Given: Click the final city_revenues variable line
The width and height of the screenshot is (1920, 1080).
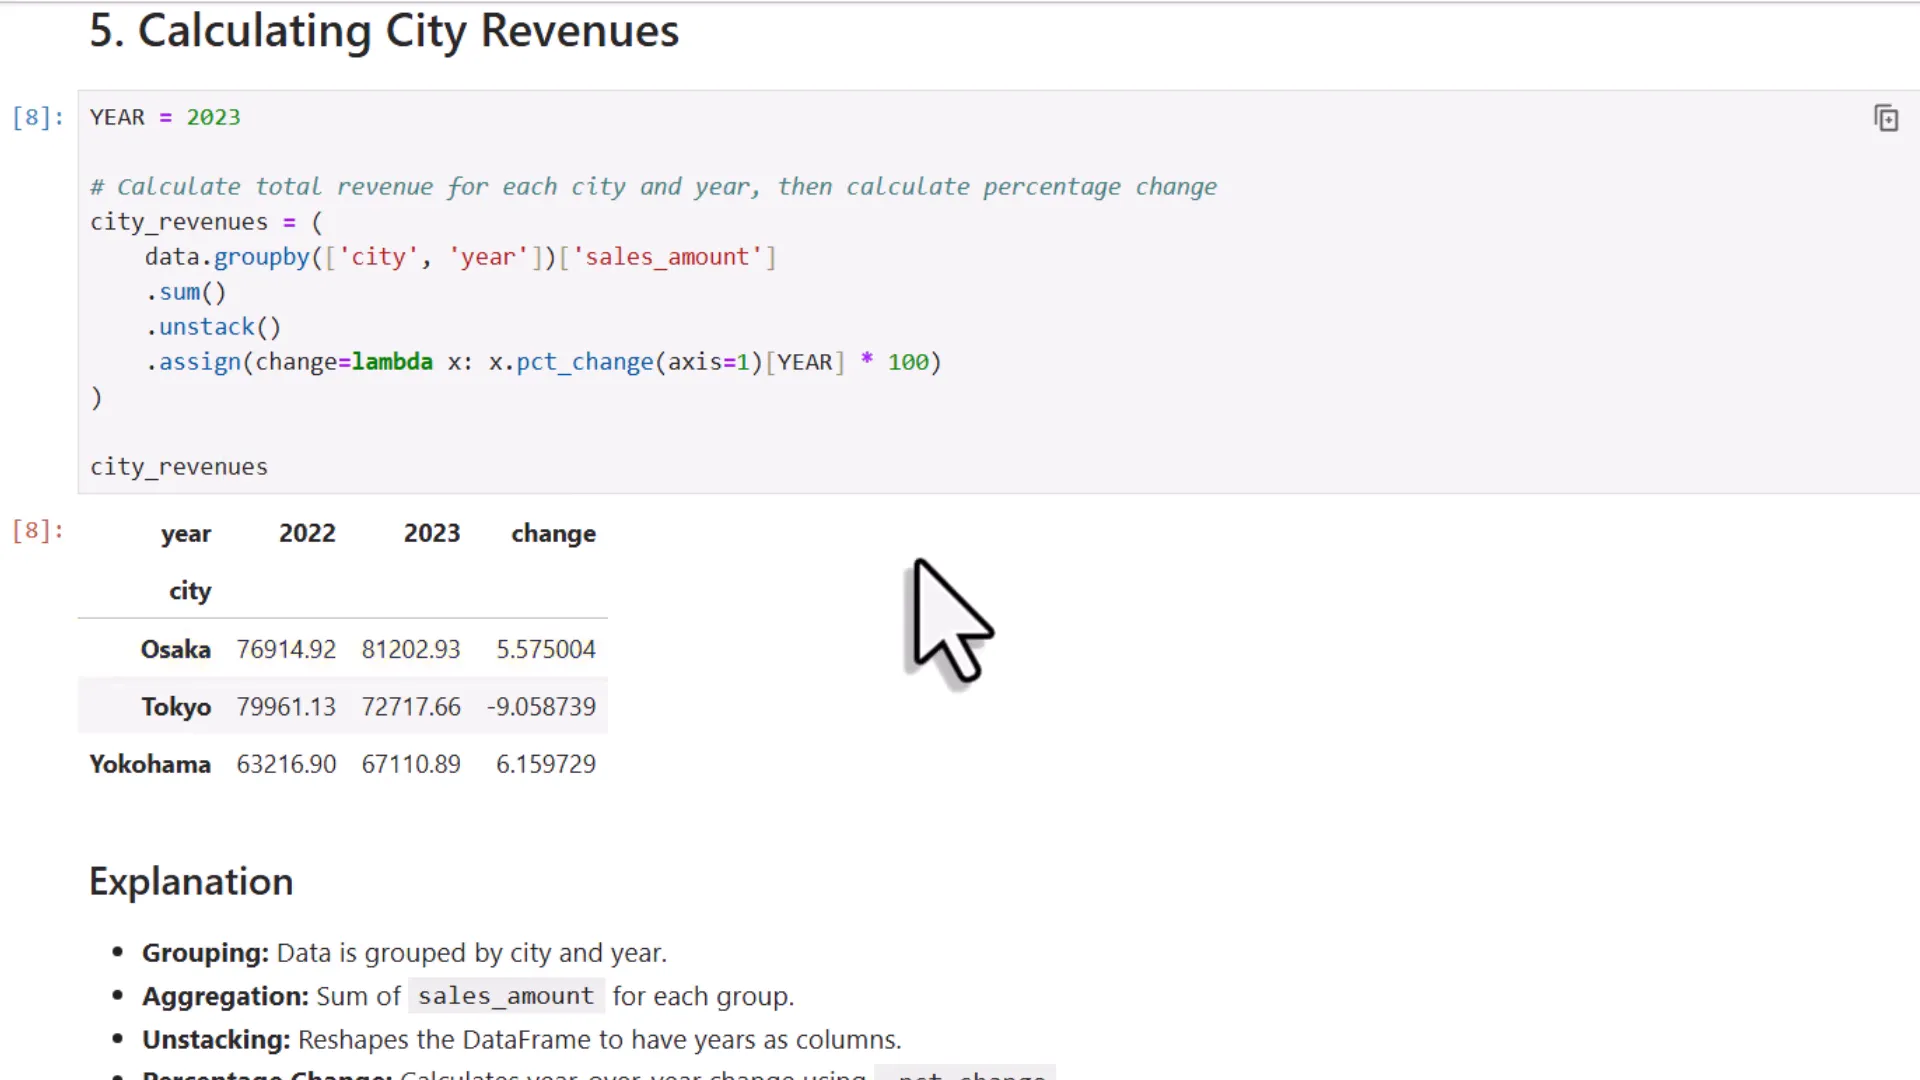Looking at the screenshot, I should [x=179, y=466].
